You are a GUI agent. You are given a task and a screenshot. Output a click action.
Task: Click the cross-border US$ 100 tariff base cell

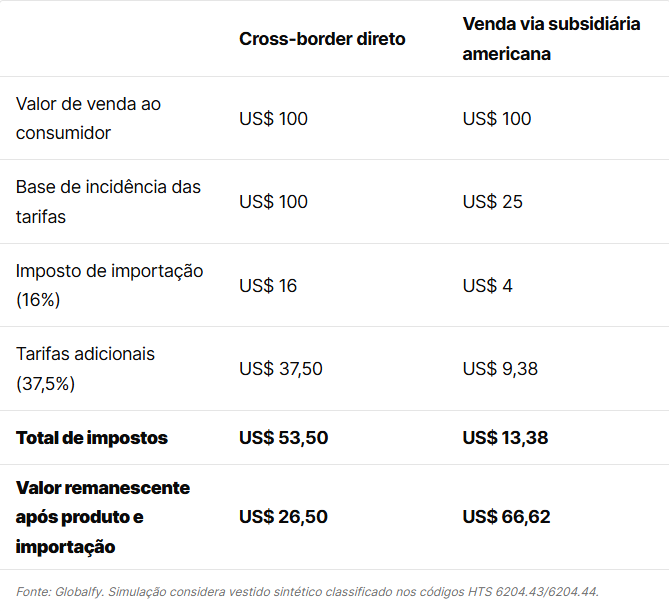[x=273, y=201]
